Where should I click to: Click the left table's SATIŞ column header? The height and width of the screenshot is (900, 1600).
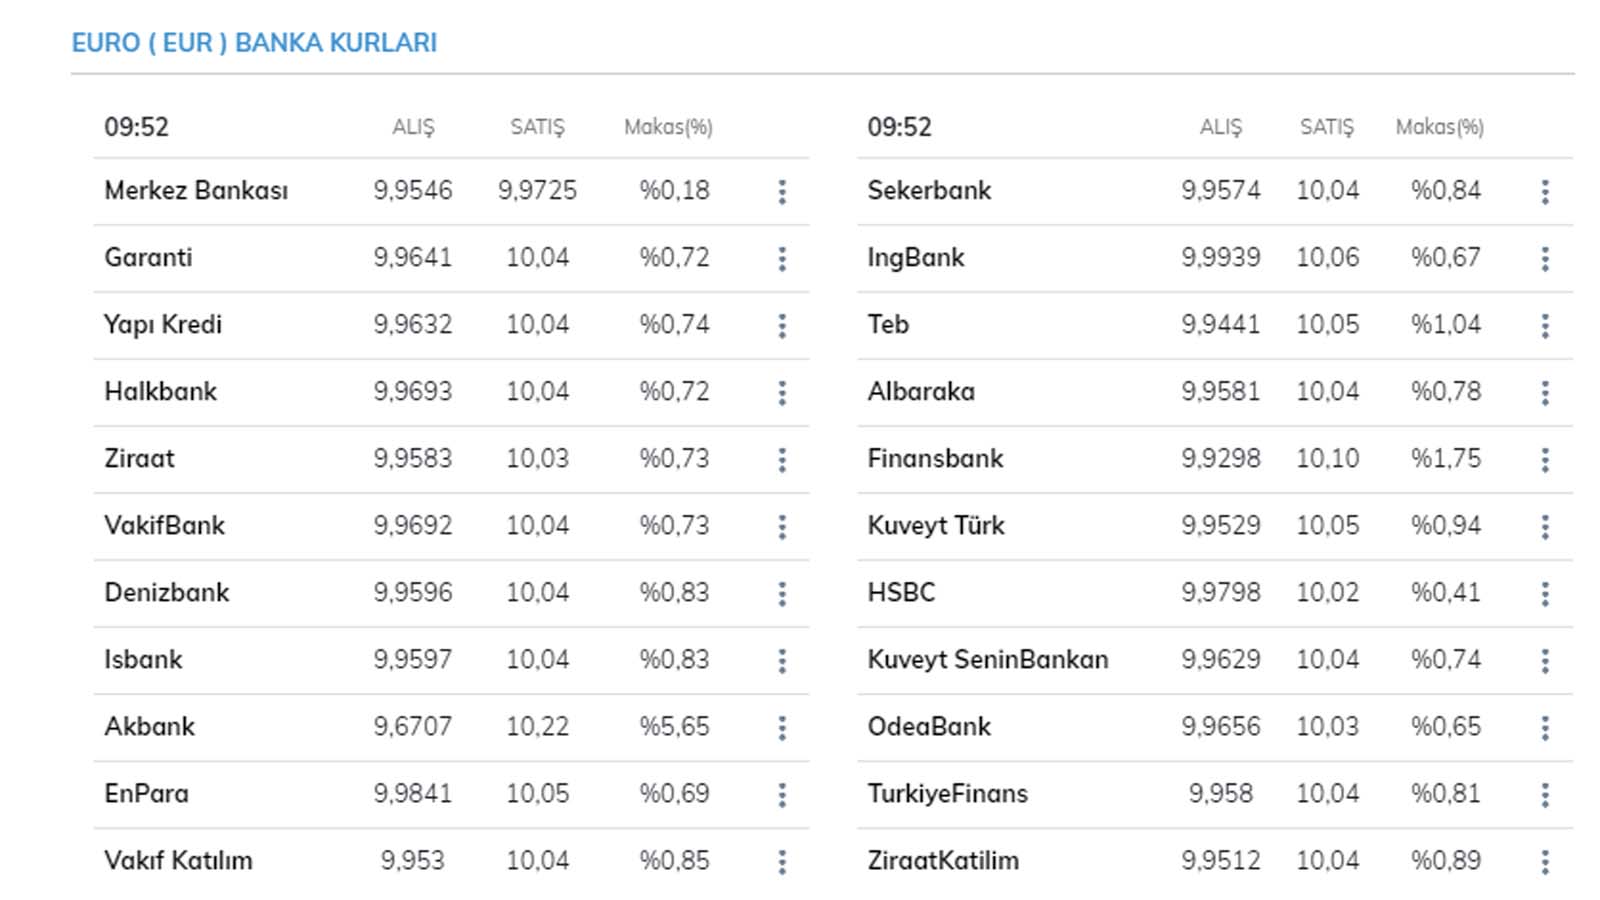pos(537,127)
